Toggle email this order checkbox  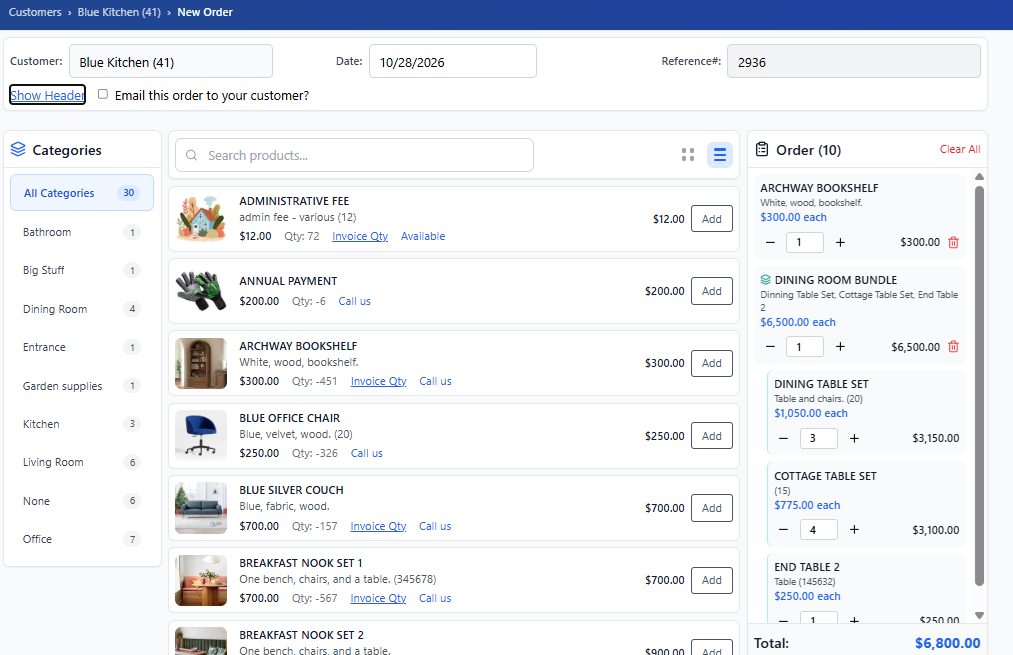click(x=103, y=94)
